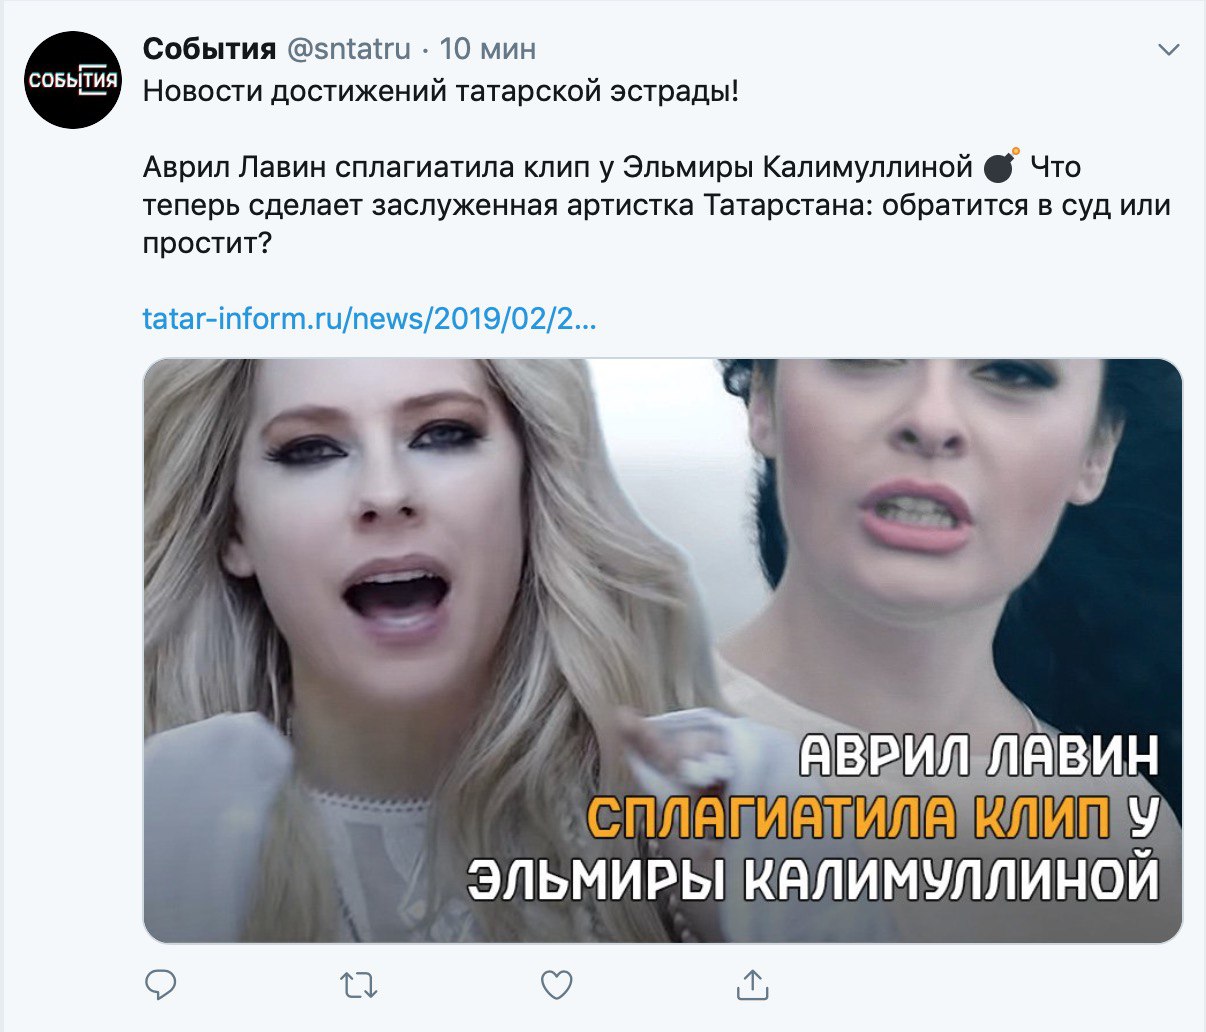This screenshot has height=1032, width=1206.
Task: Click the ЭЛЬМИРЫ КАЛИМУЛЛИНОЙ caption in the image
Action: (x=813, y=878)
